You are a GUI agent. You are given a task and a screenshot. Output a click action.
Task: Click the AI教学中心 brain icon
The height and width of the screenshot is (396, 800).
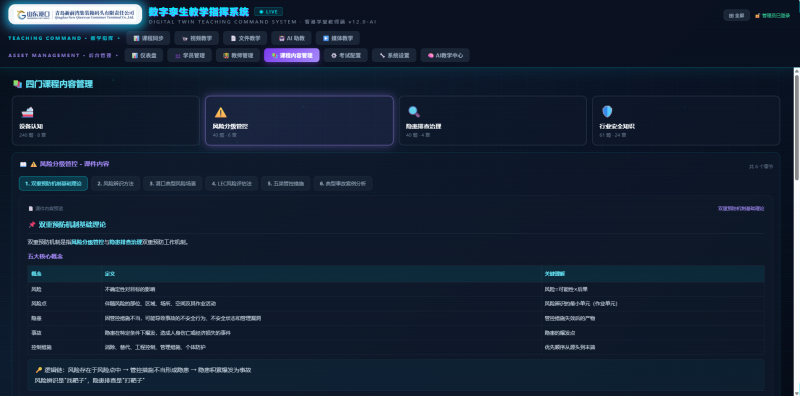point(431,56)
